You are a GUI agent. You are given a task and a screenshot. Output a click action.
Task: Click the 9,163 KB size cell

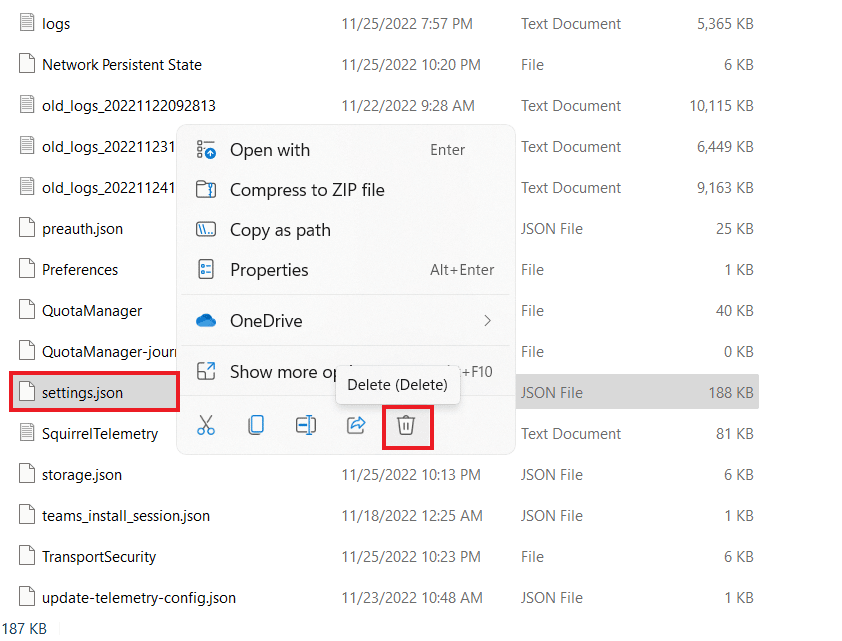pos(725,188)
